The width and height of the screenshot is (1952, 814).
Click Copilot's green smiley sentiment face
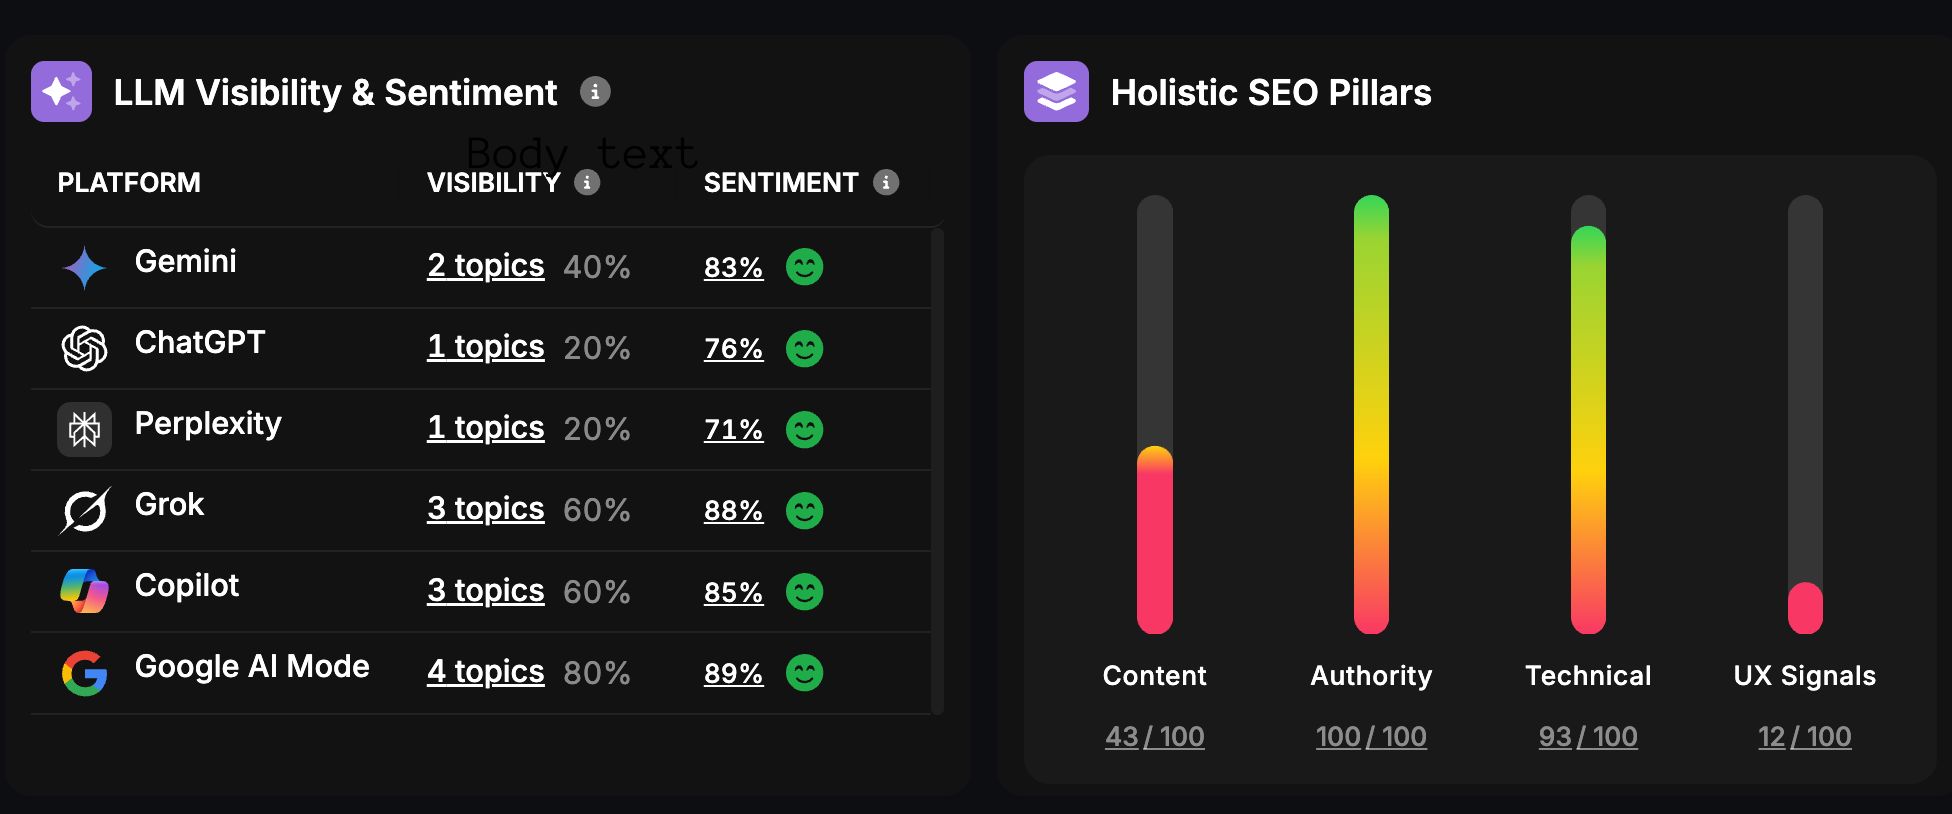pos(804,592)
